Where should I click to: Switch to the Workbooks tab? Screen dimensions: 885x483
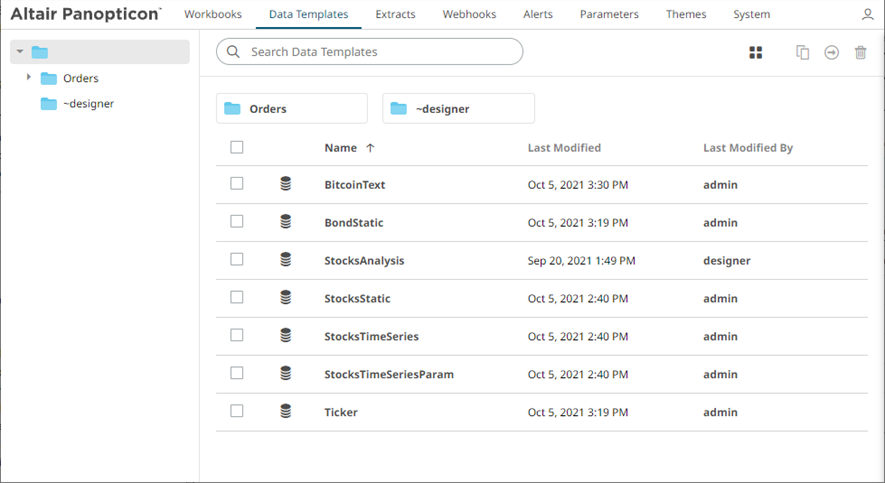(213, 15)
